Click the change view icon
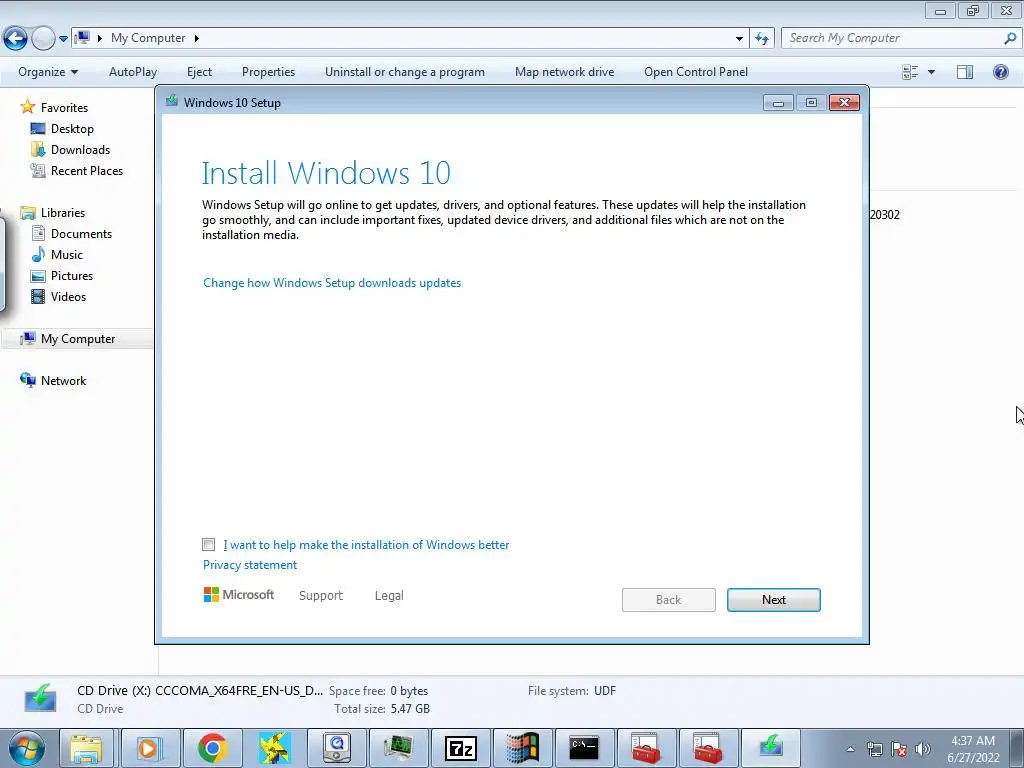 click(910, 72)
